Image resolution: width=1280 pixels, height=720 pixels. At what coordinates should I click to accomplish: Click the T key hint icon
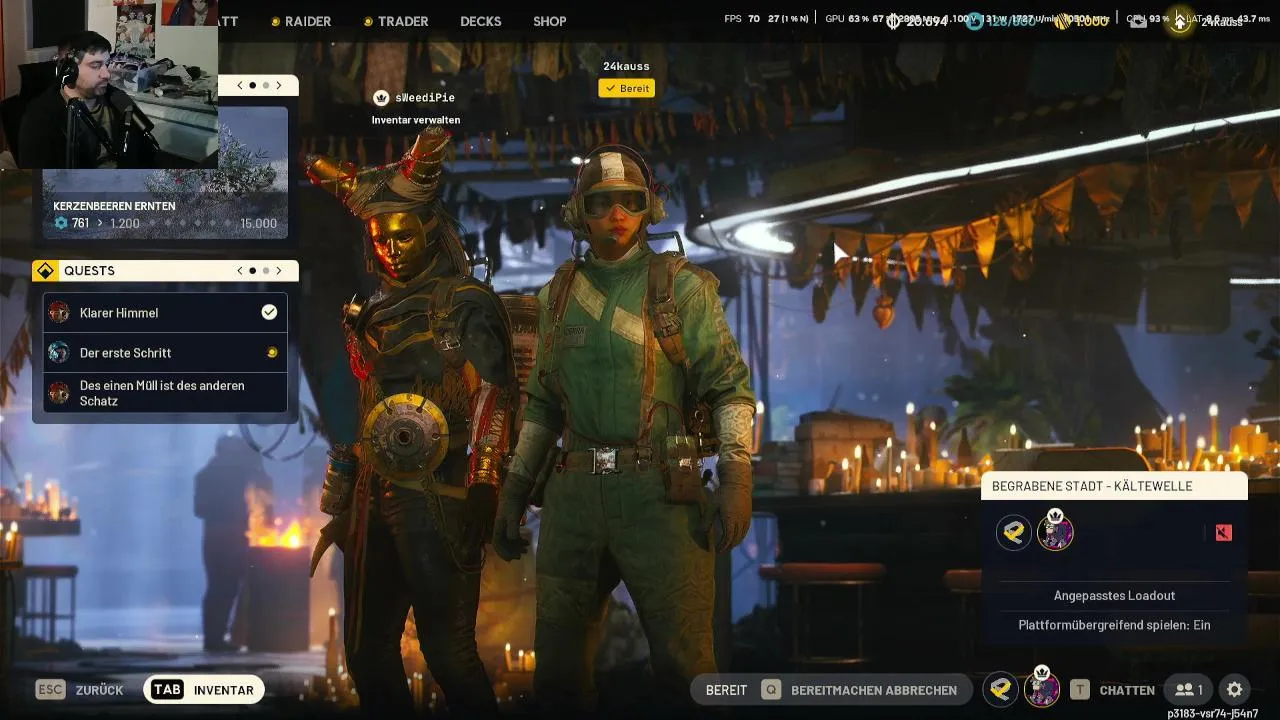tap(1080, 690)
